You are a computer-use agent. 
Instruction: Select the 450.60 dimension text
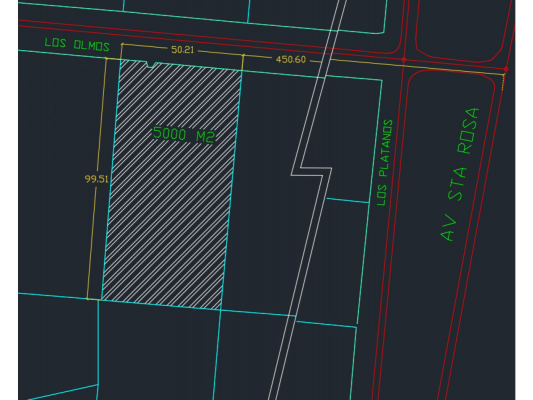291,60
